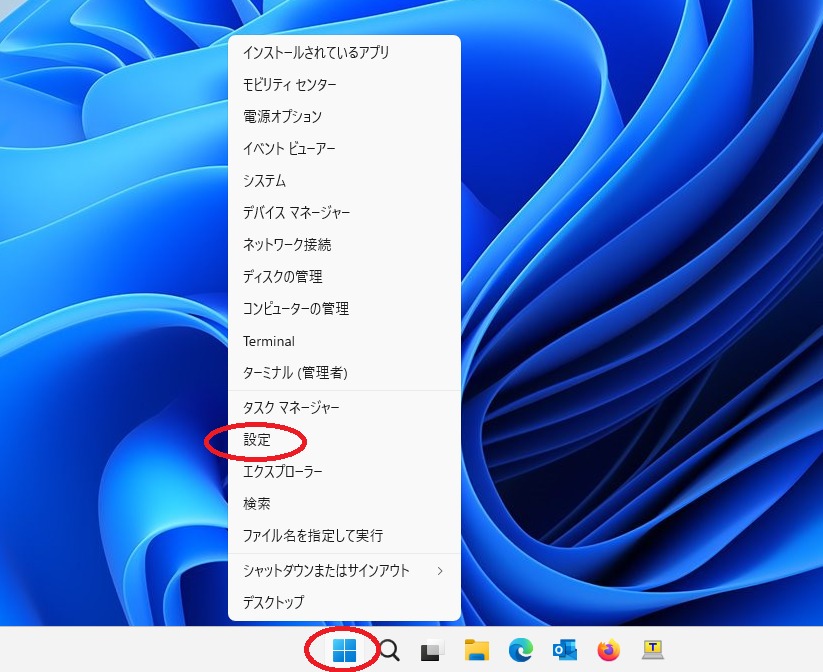Open taskbar Search magnifier icon
This screenshot has height=672, width=823.
(x=389, y=650)
